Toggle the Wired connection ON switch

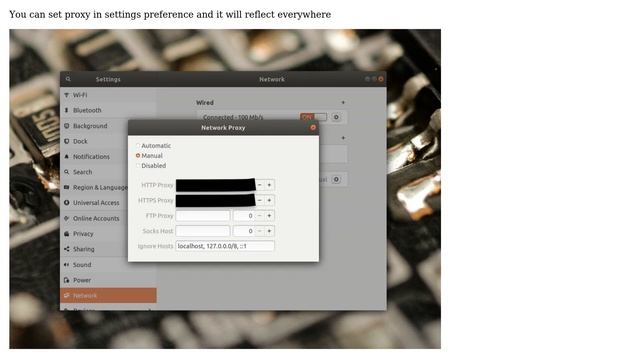313,117
